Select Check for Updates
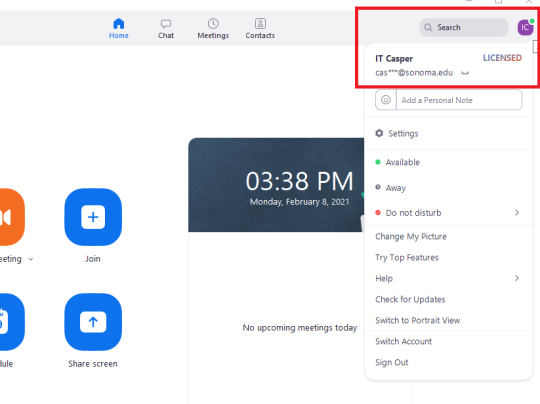 pos(410,299)
